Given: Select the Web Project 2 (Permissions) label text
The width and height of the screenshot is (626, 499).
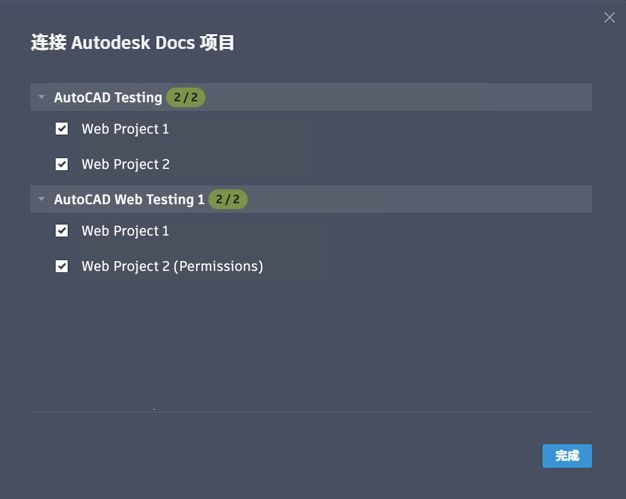Looking at the screenshot, I should tap(172, 266).
